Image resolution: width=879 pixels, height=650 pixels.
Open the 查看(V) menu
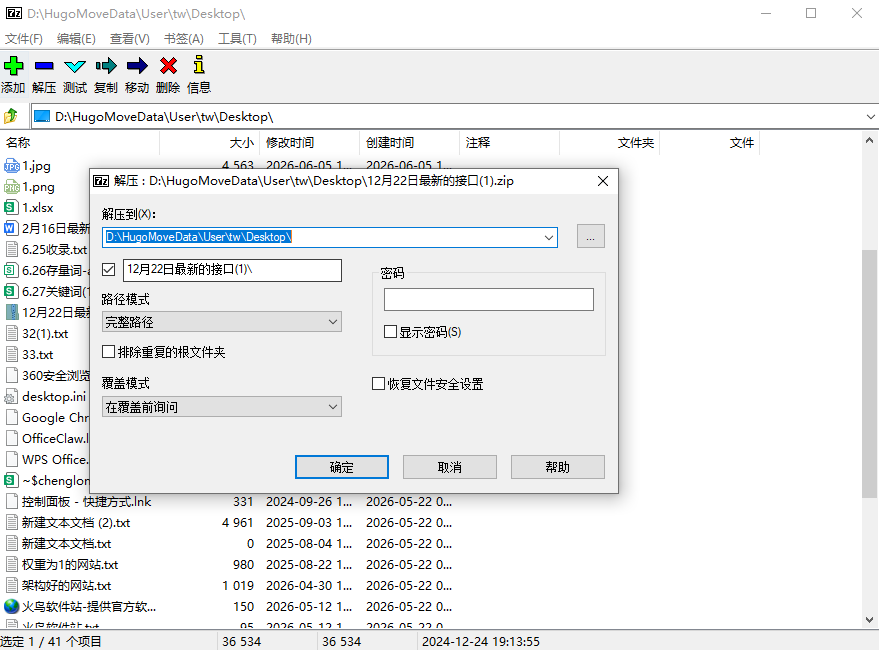tap(129, 39)
